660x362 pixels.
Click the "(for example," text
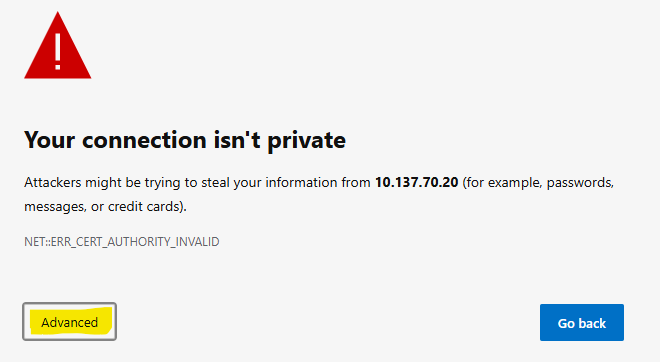click(x=503, y=183)
